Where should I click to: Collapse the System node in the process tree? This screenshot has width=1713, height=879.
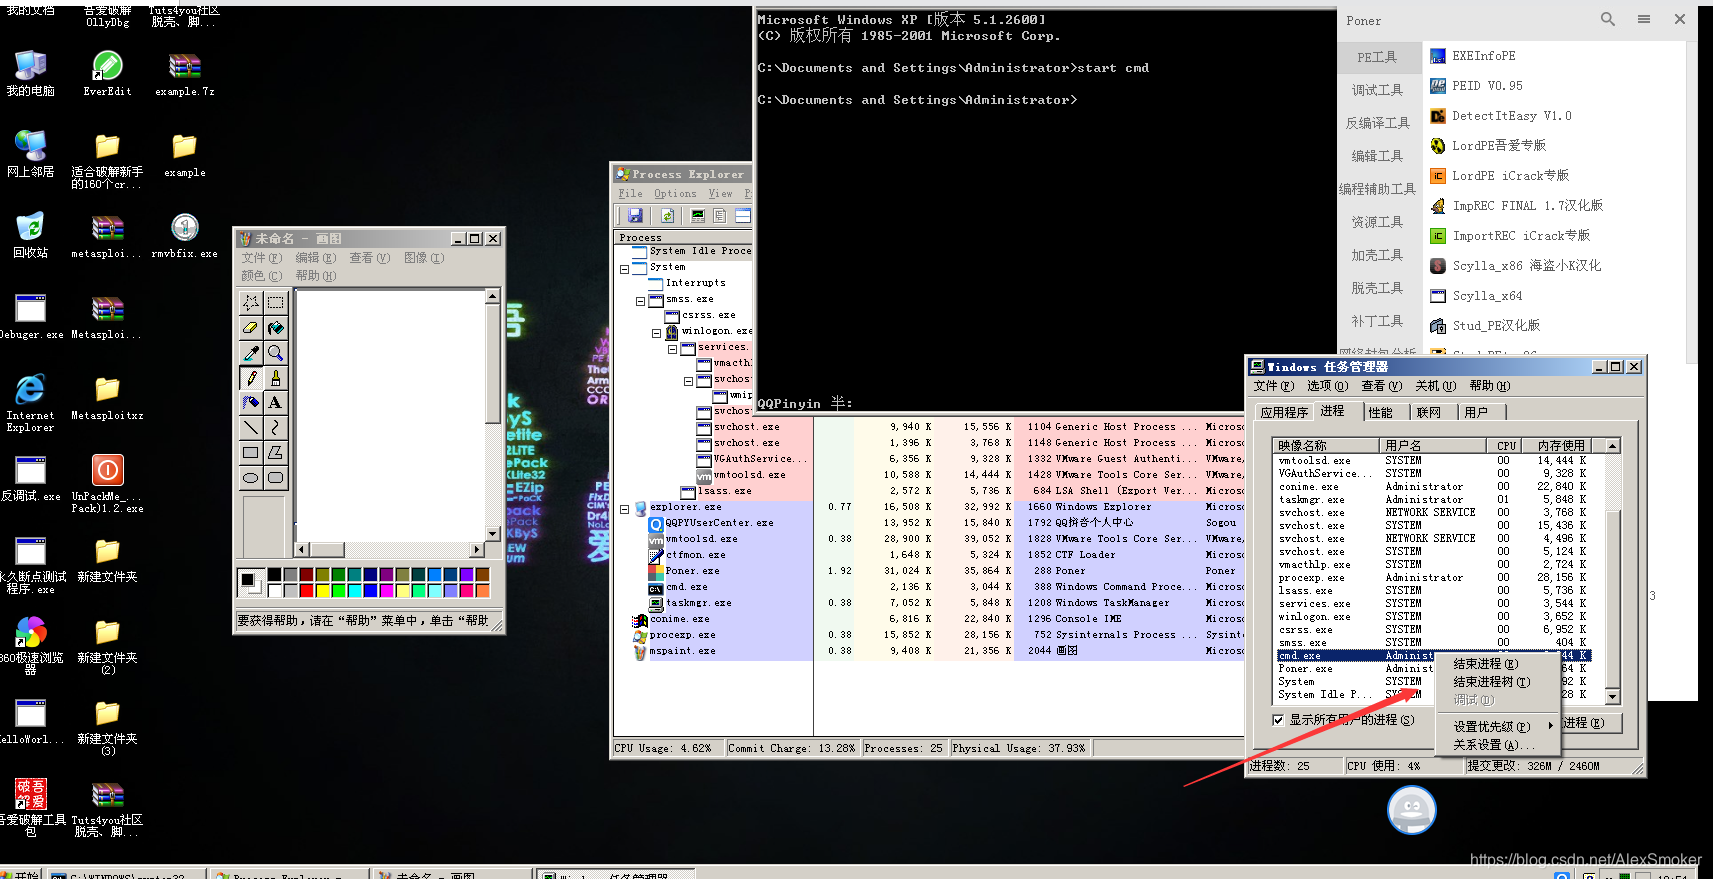624,268
